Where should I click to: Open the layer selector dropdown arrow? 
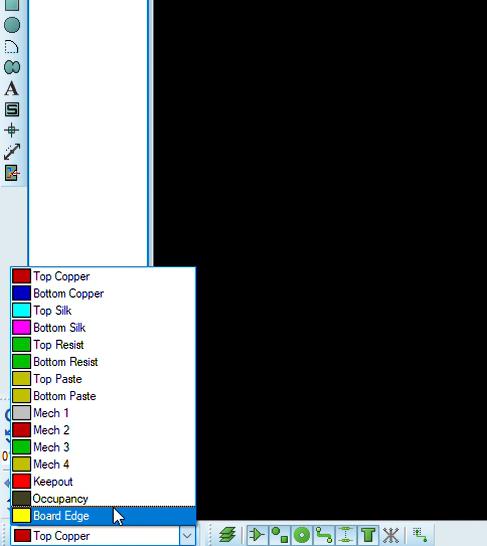tap(187, 535)
